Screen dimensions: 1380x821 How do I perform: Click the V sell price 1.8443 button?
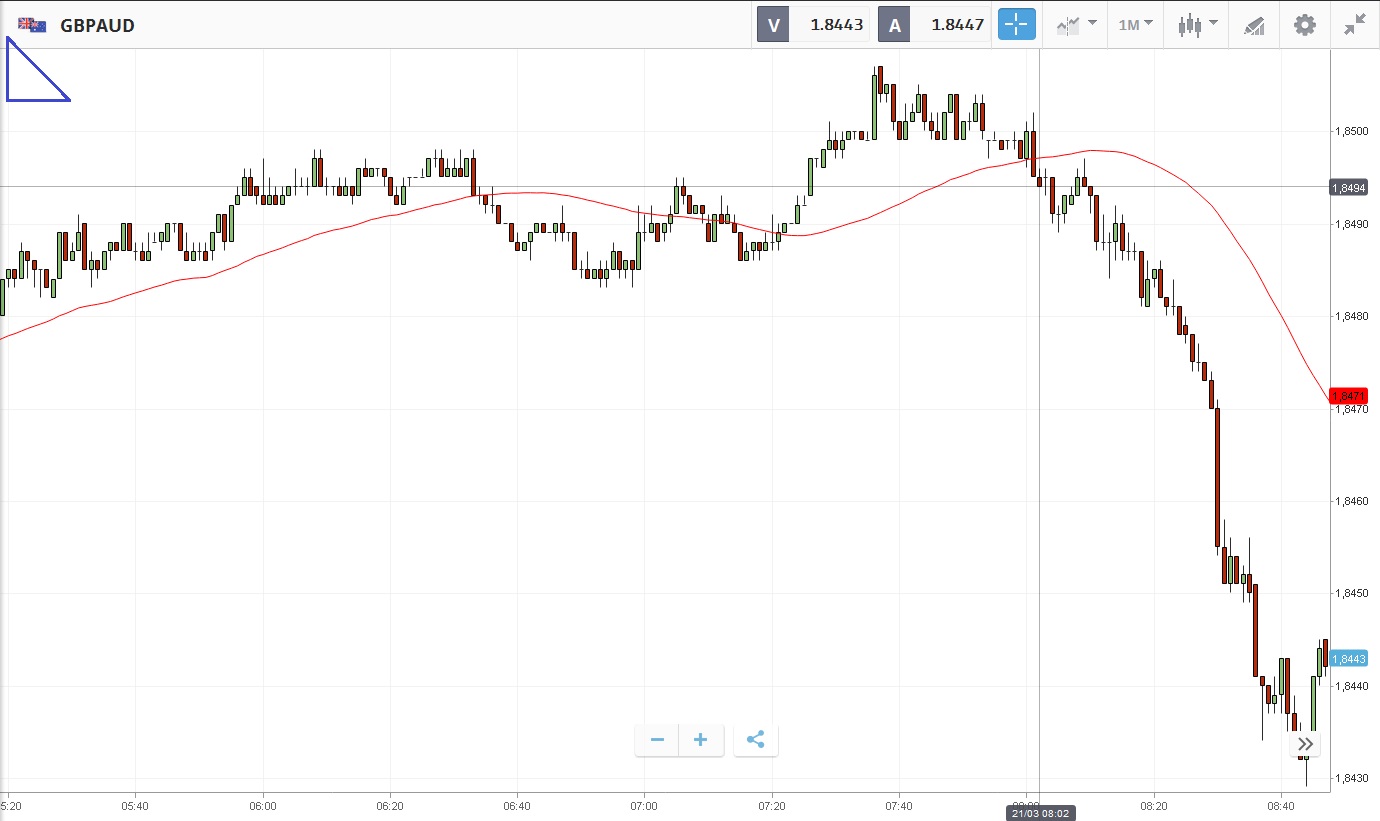point(813,25)
